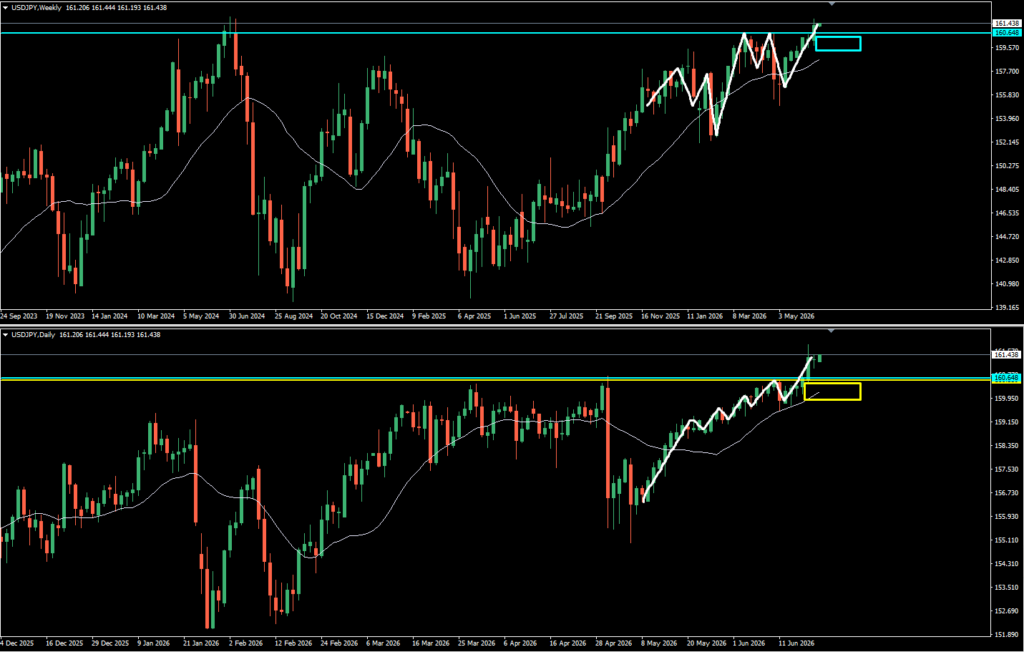Screen dimensions: 1024x652
Task: Click the 150.275 price scale value
Action: point(1006,165)
